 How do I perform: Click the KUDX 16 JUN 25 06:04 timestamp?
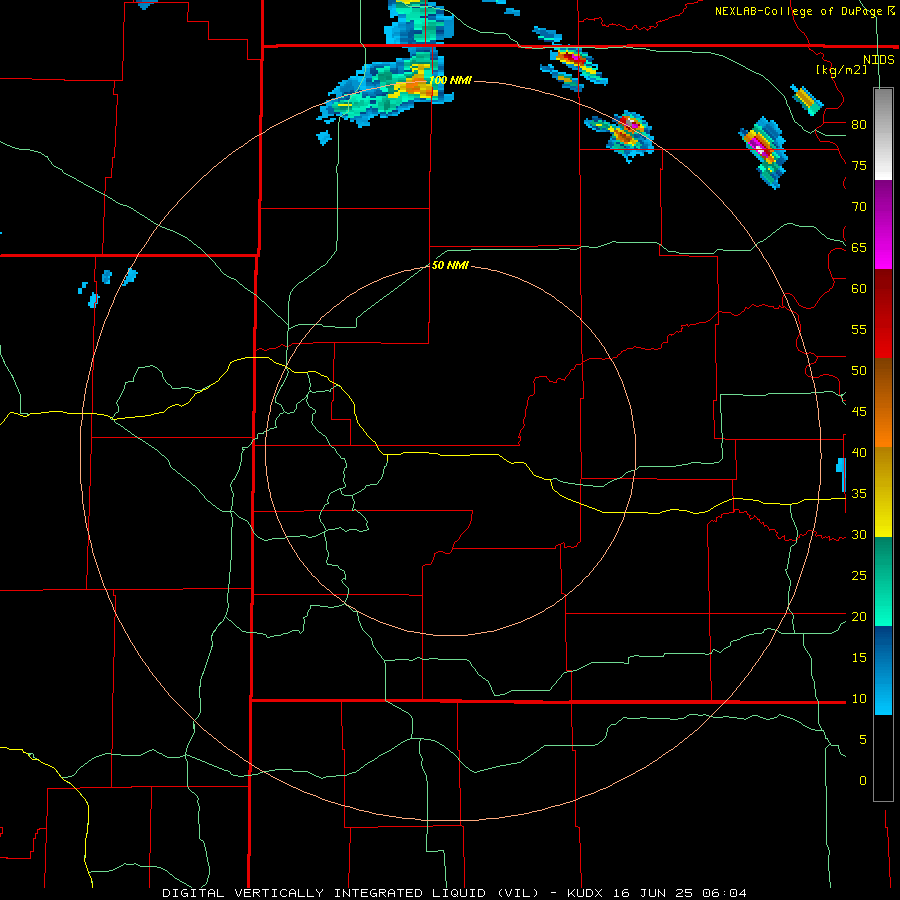[657, 893]
